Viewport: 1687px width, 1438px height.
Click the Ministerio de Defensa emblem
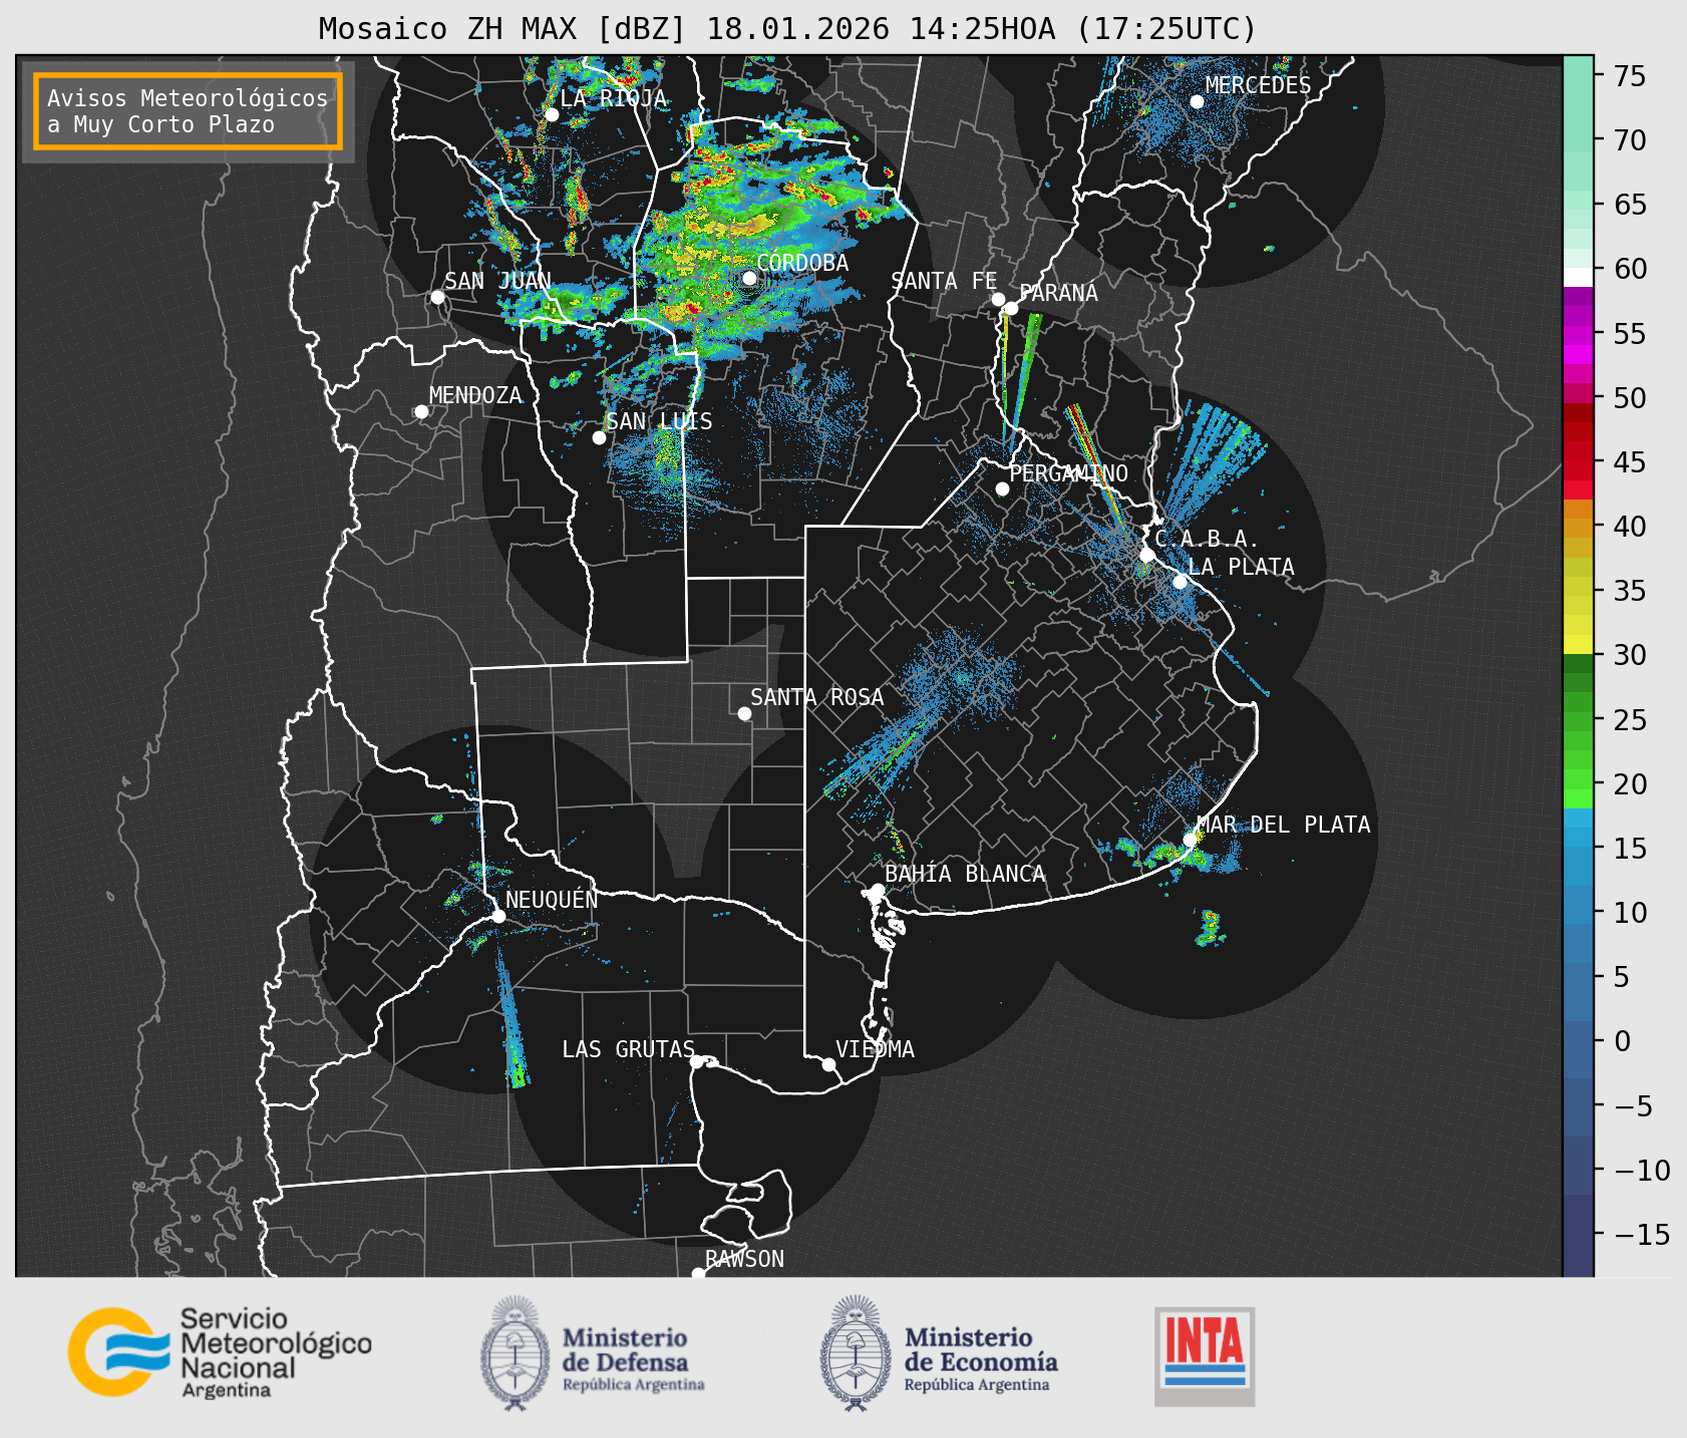514,1352
